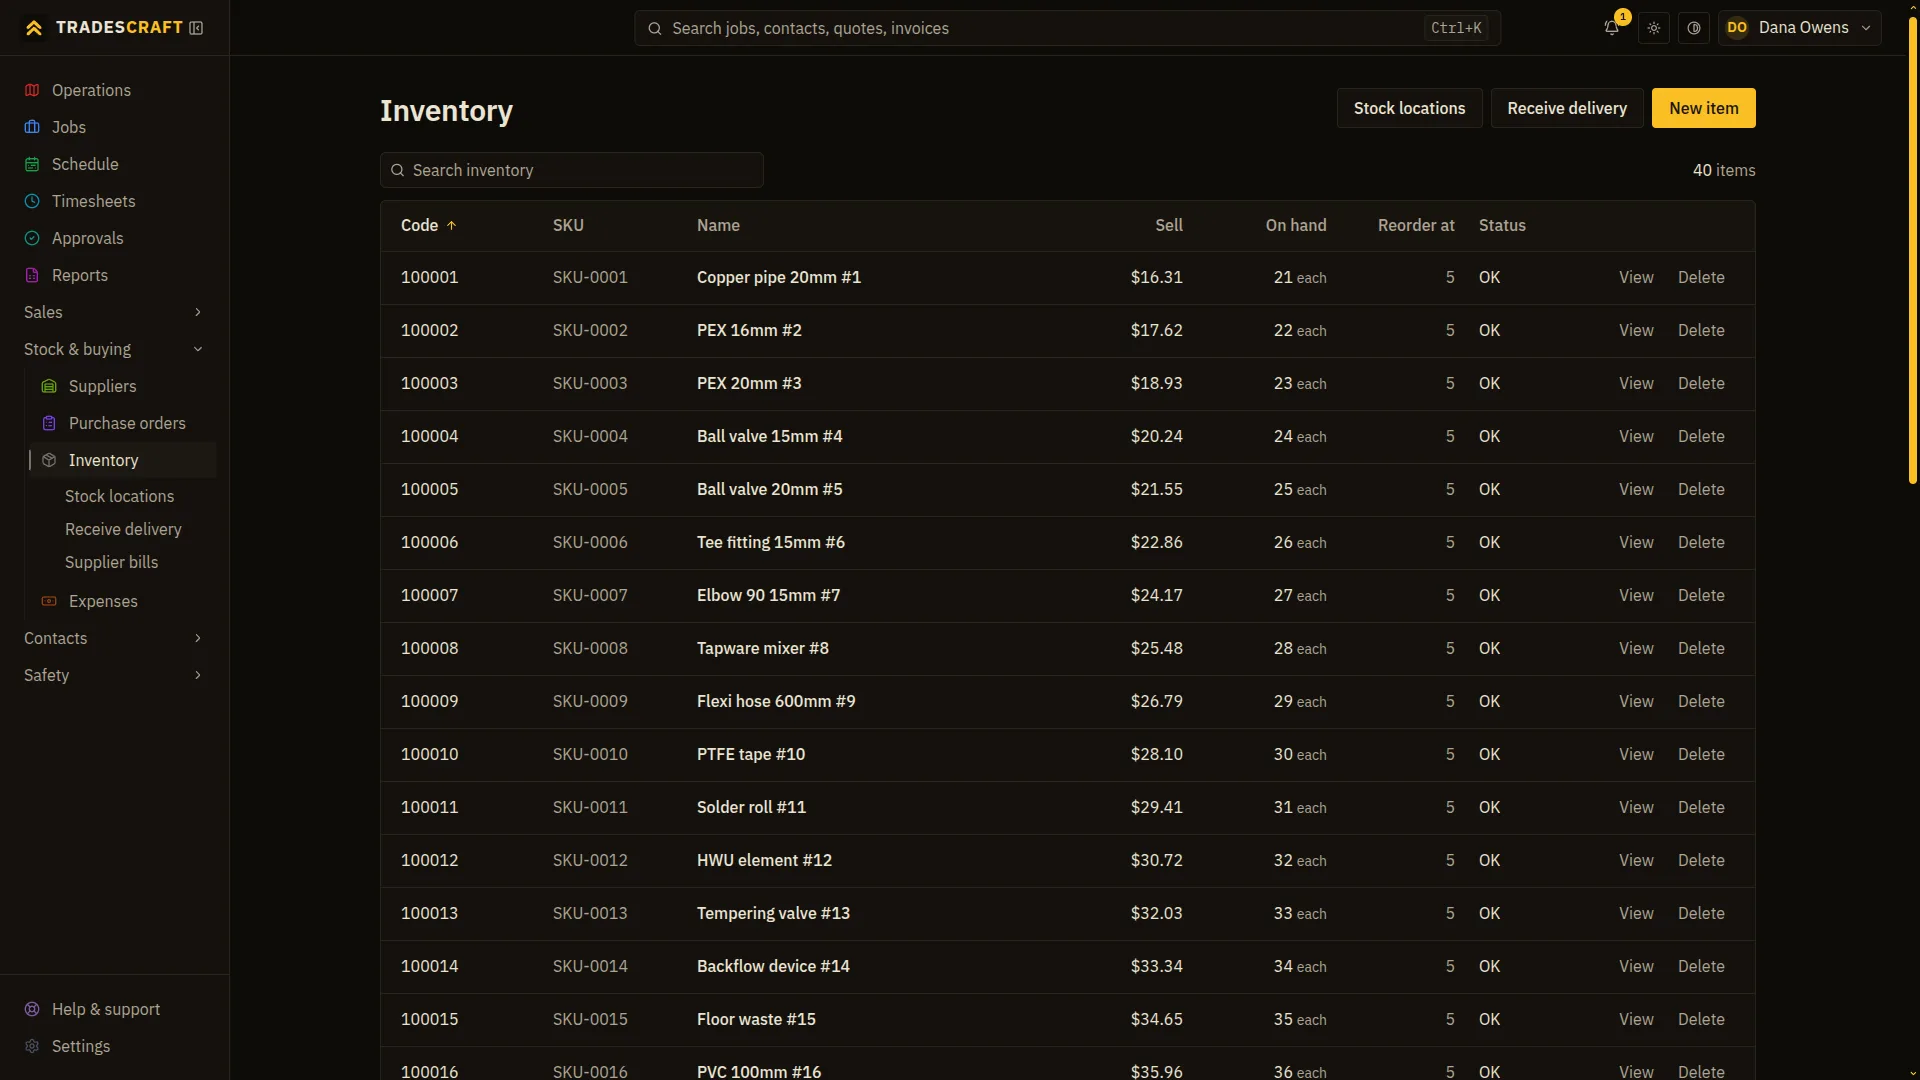Click the search icon in Search inventory

point(398,170)
